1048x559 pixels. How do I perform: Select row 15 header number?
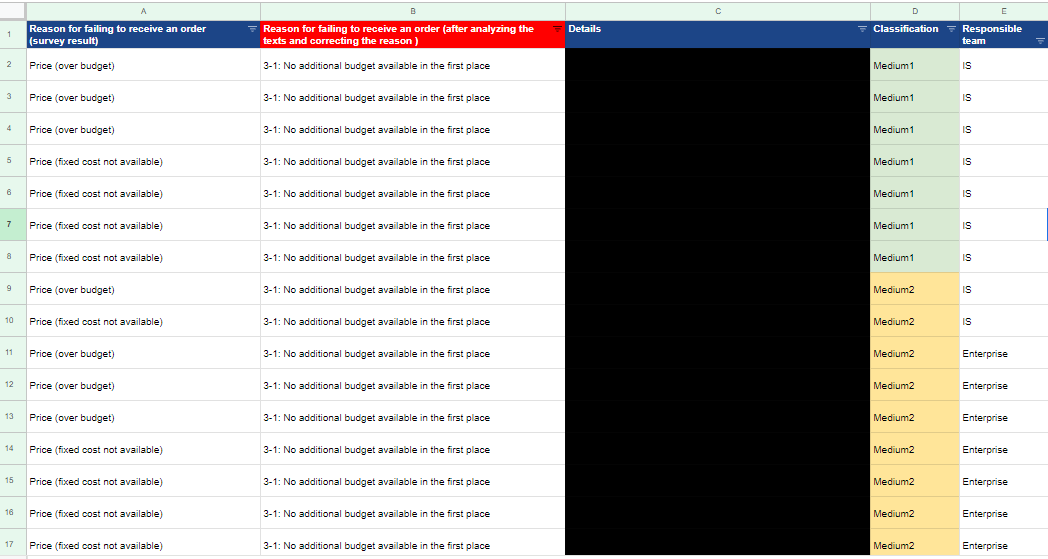[x=13, y=481]
